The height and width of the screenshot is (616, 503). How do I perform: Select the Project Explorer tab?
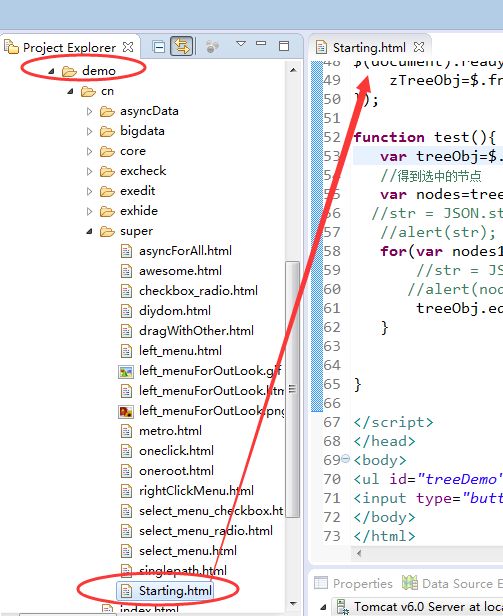[69, 48]
